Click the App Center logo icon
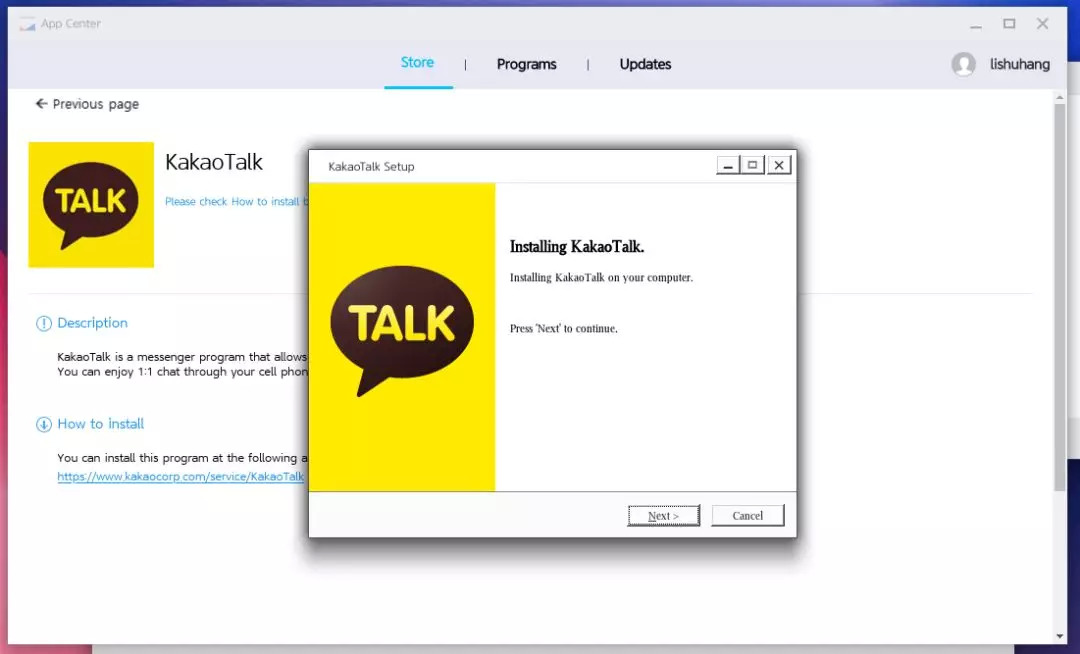The width and height of the screenshot is (1080, 654). point(28,24)
